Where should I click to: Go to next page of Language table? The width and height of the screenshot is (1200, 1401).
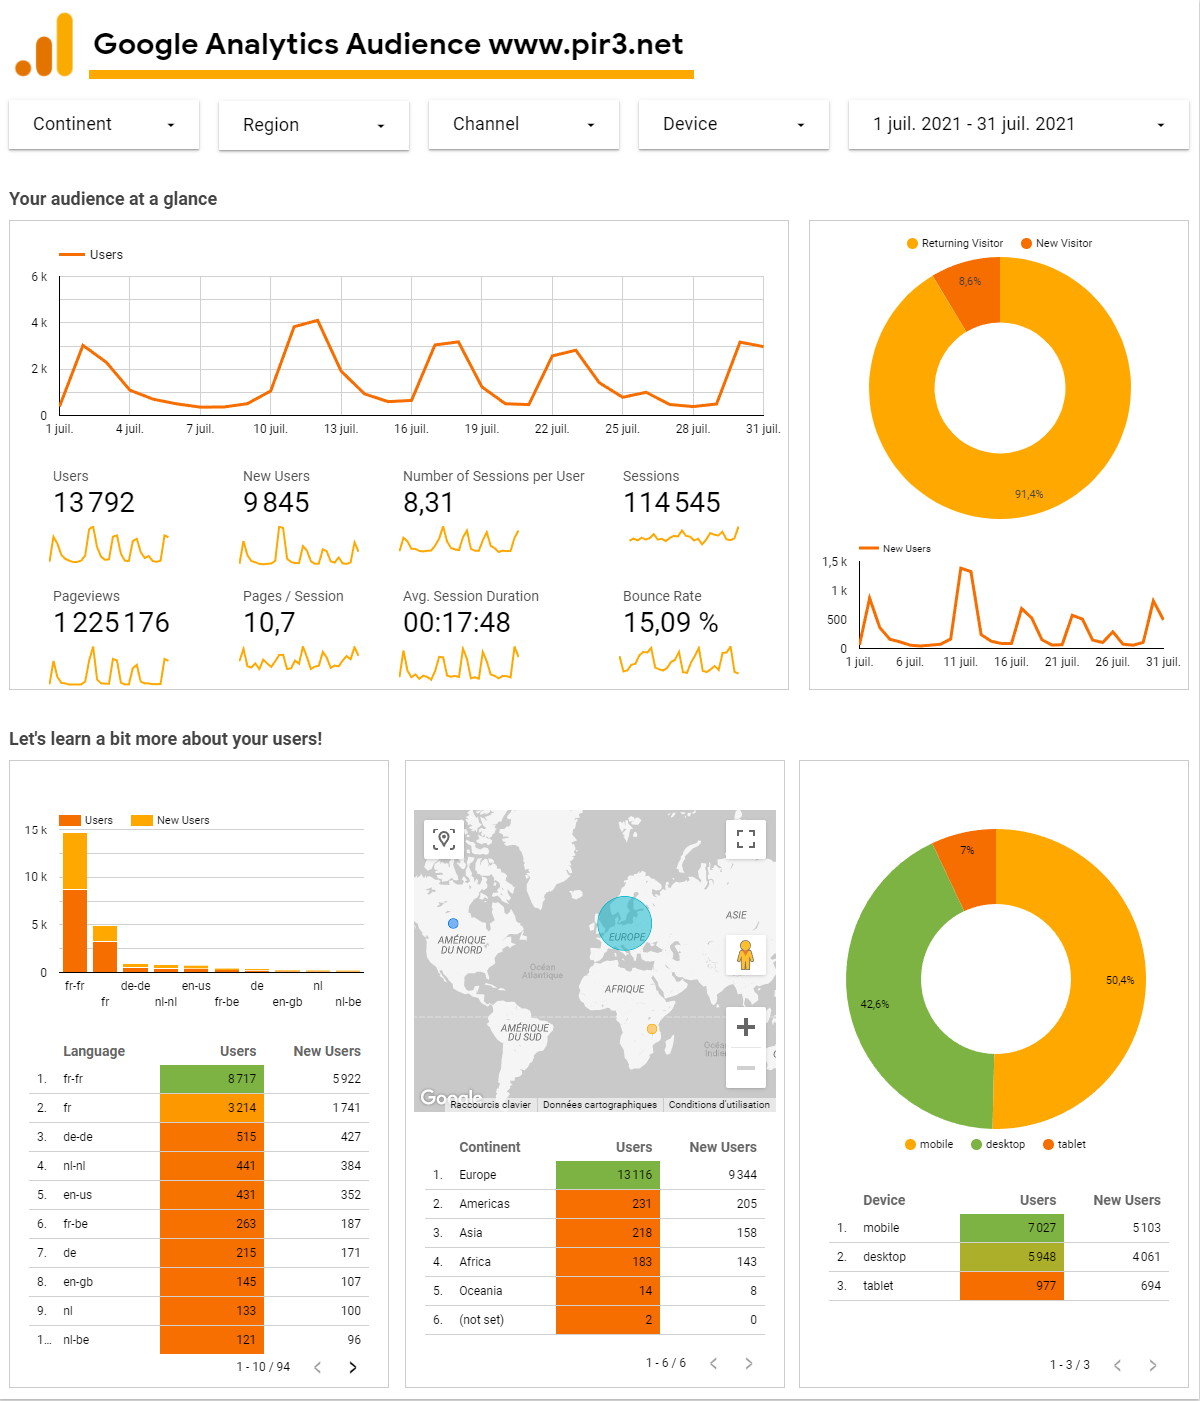tap(352, 1367)
